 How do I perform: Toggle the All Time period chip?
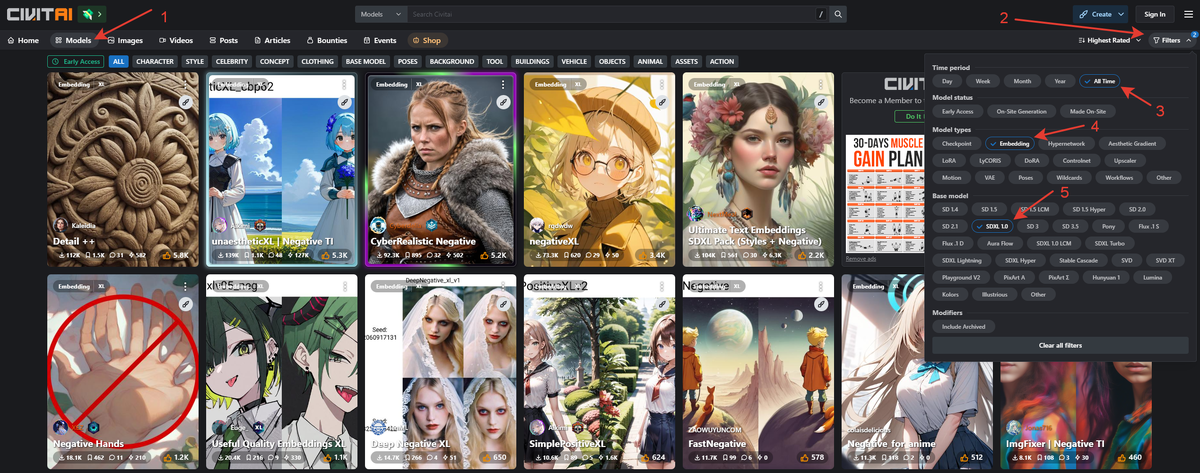pos(1099,81)
